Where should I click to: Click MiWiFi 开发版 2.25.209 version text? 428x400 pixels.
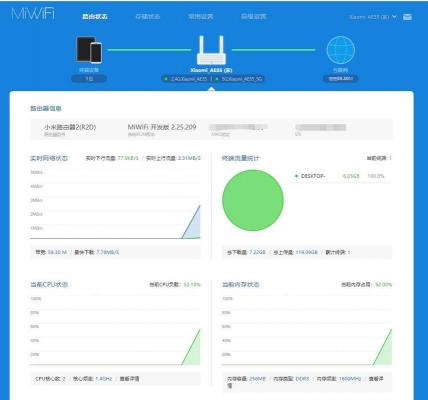[x=162, y=127]
